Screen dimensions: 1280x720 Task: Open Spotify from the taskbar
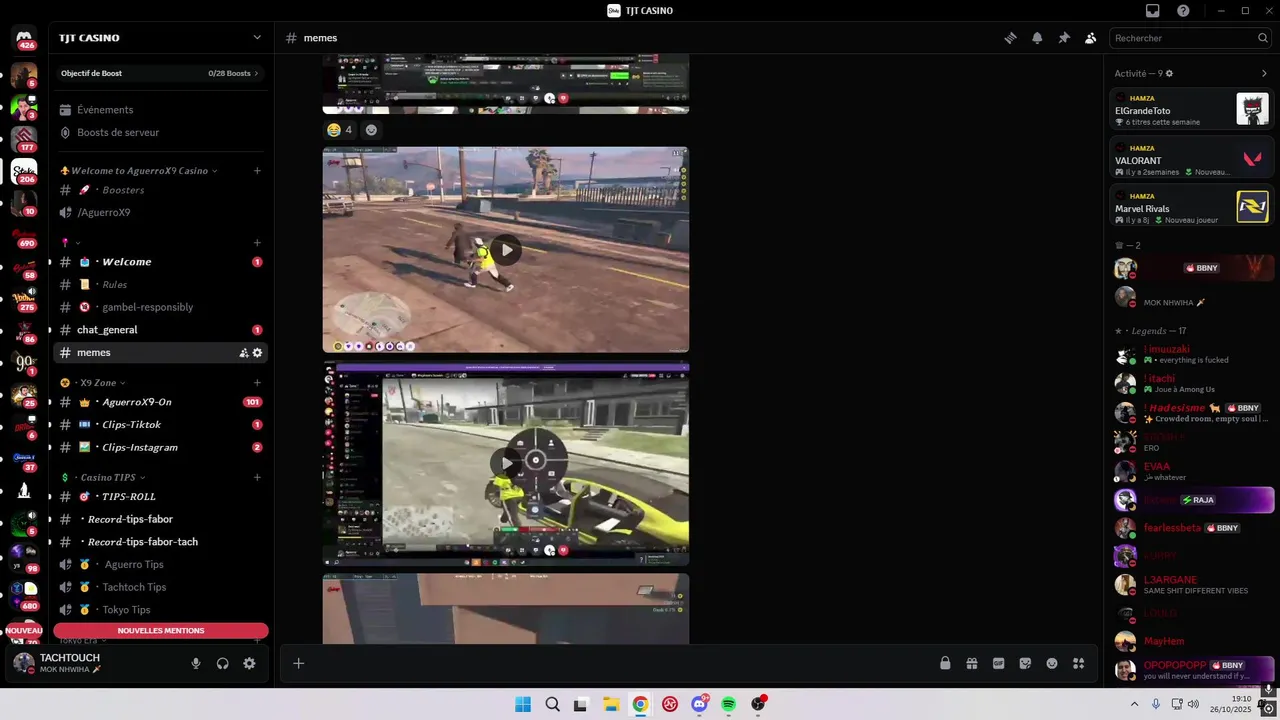click(729, 704)
